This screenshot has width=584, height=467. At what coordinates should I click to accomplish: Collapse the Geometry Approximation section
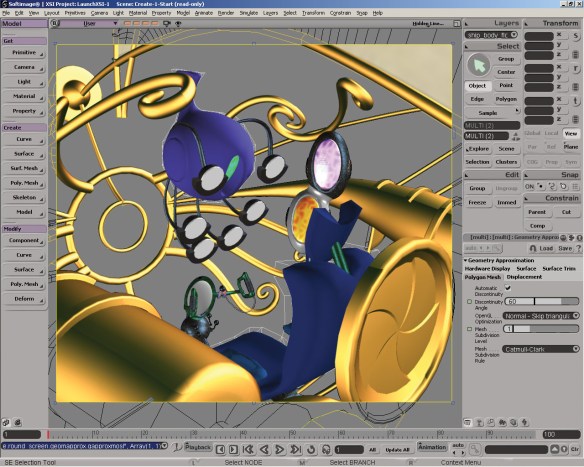tap(466, 260)
